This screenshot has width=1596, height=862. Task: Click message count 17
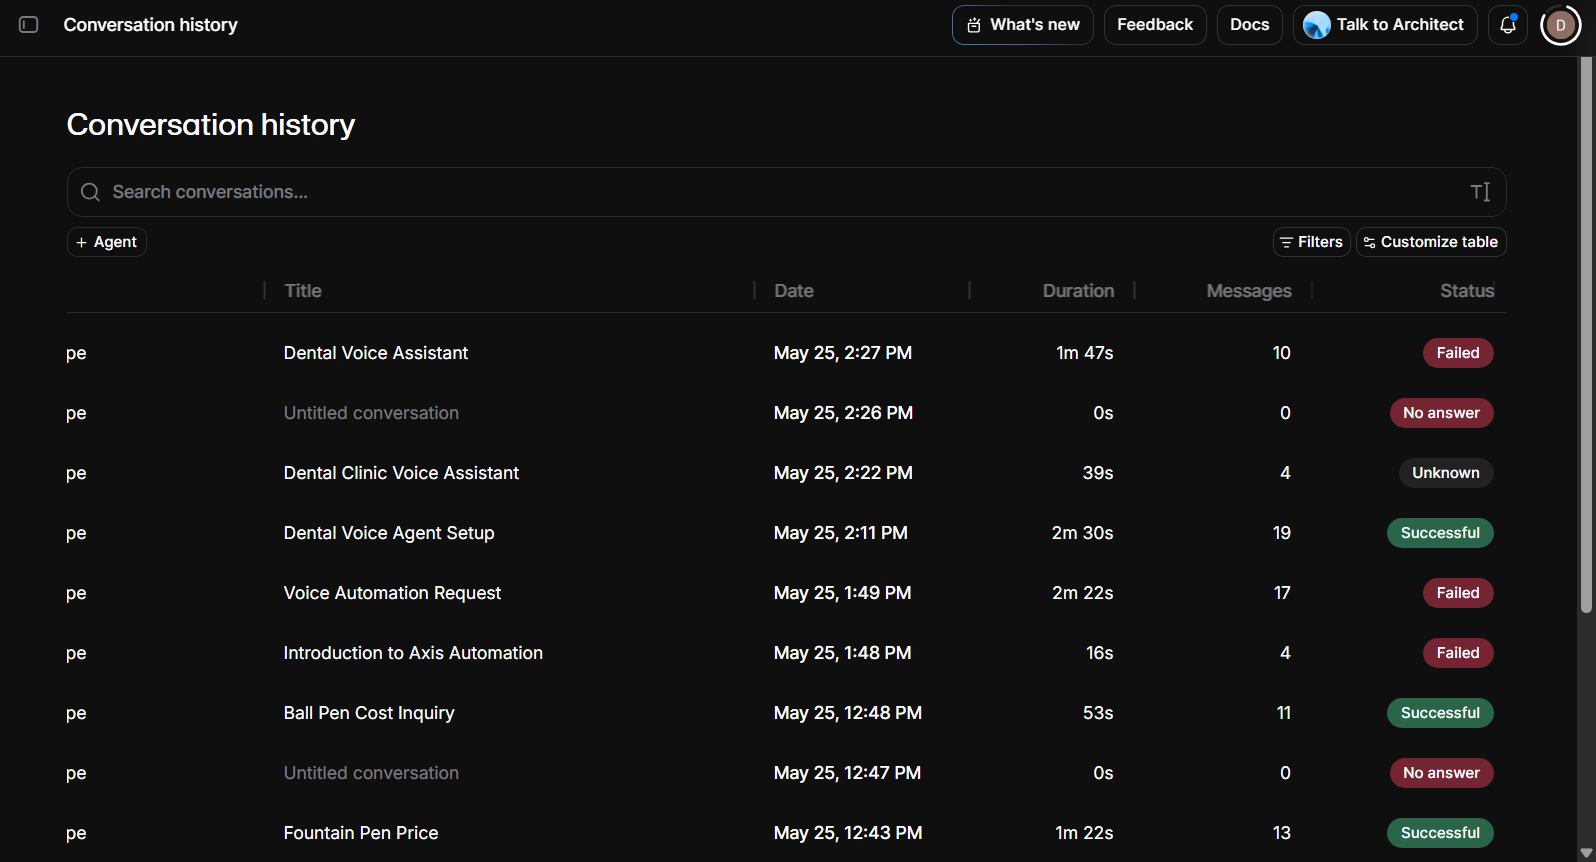[1282, 593]
